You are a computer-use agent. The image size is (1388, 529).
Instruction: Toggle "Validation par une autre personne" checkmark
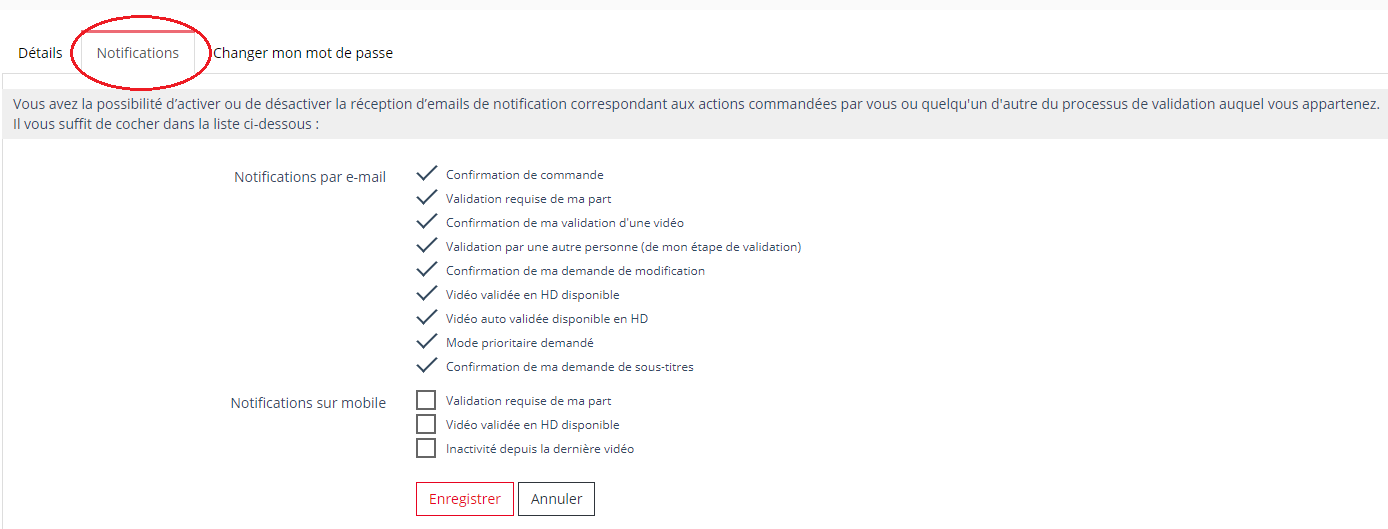[x=427, y=246]
